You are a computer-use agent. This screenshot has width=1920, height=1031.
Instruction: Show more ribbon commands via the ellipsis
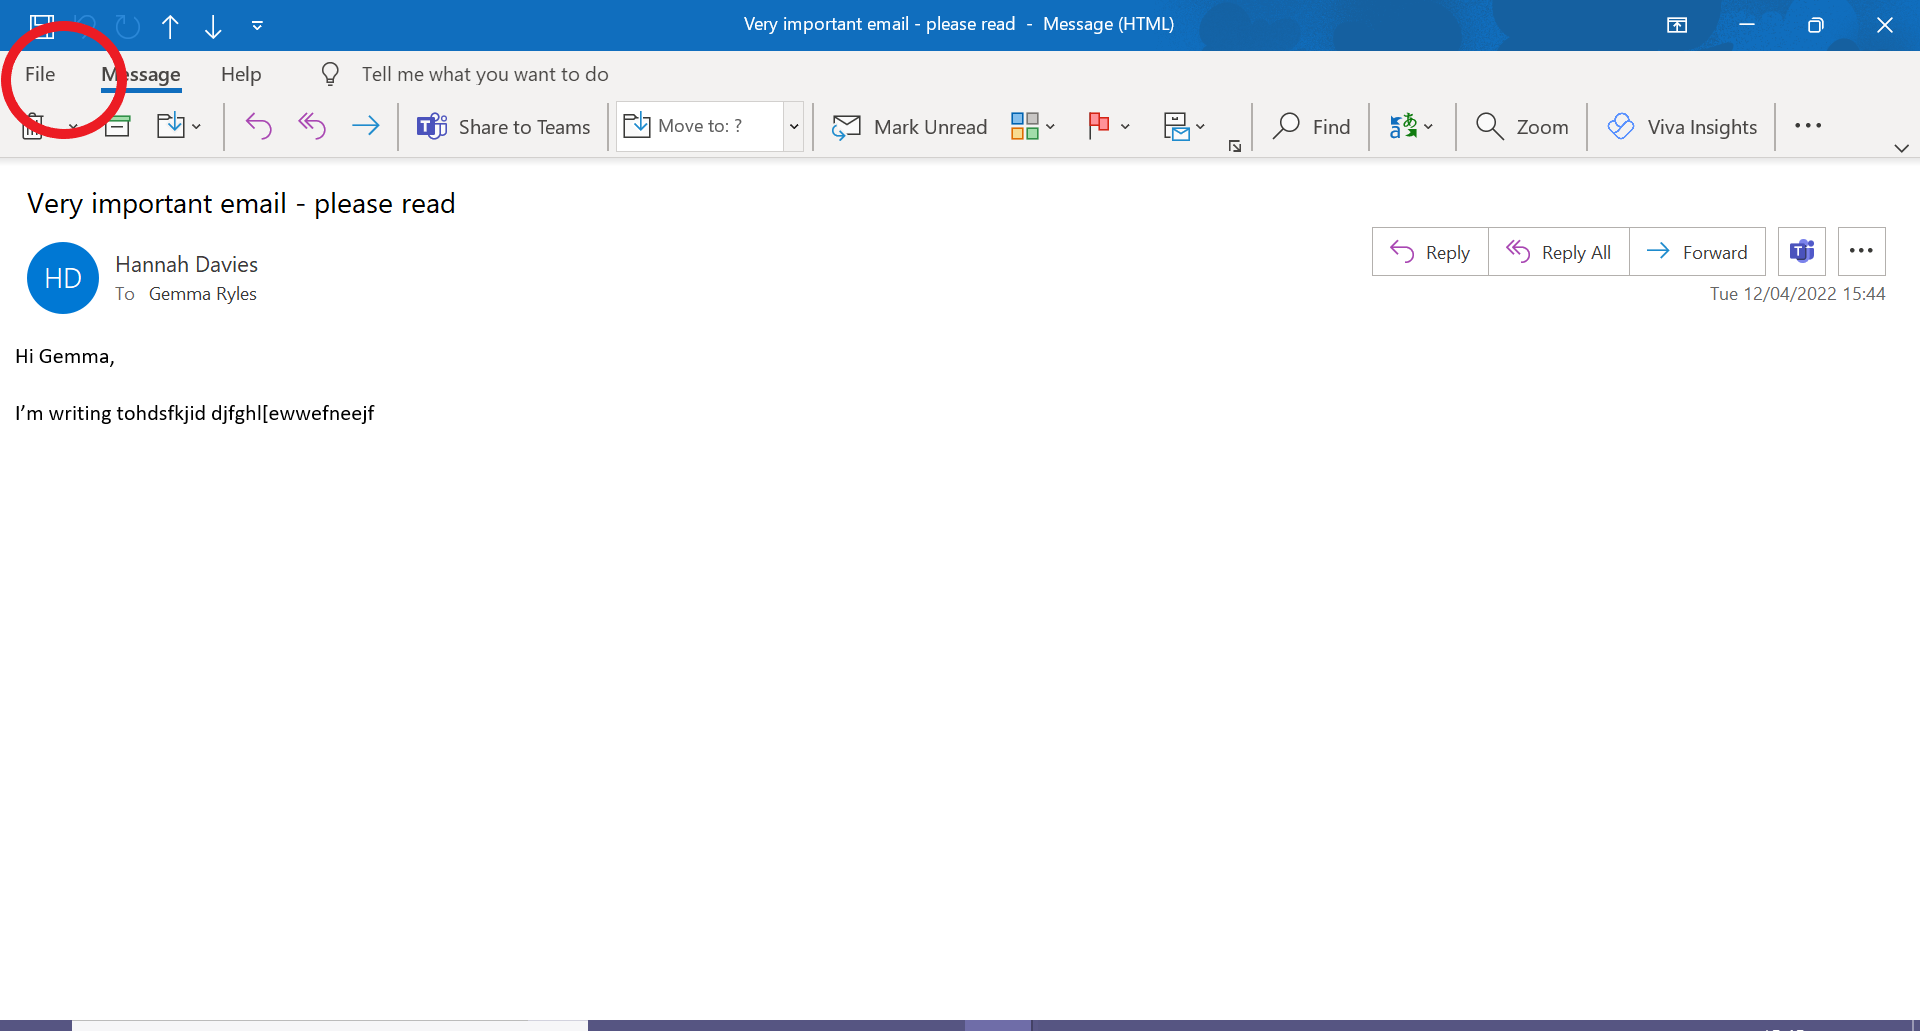(x=1808, y=126)
